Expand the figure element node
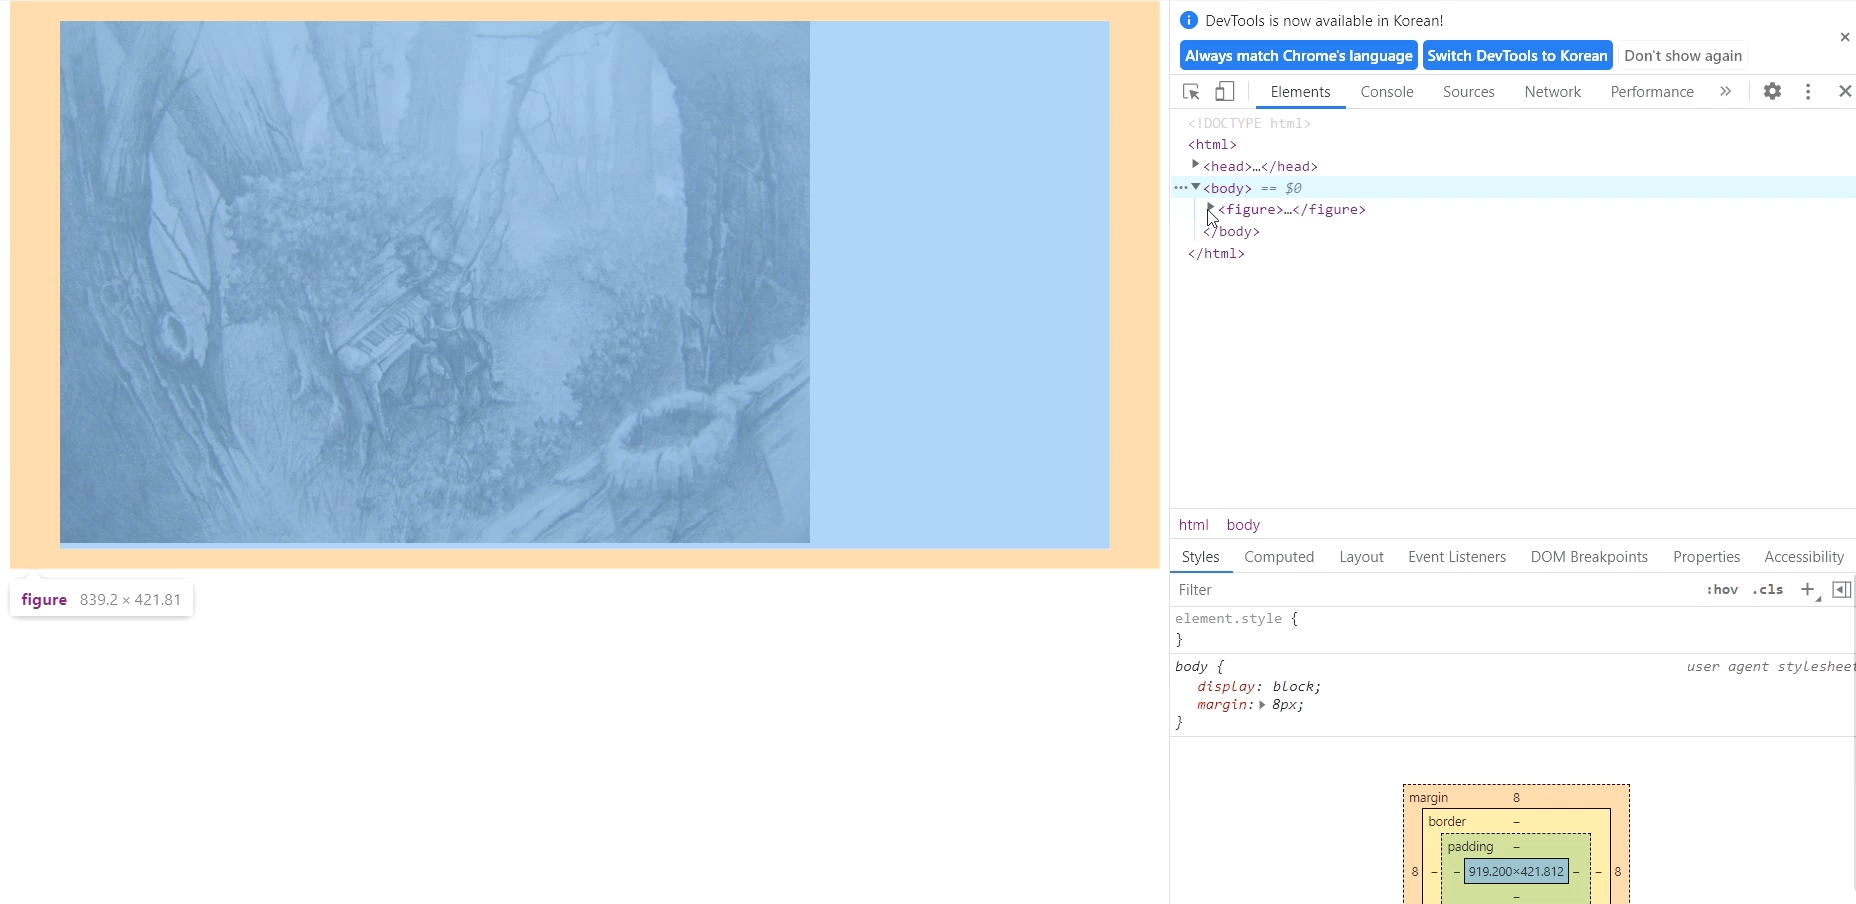The height and width of the screenshot is (904, 1856). tap(1210, 208)
